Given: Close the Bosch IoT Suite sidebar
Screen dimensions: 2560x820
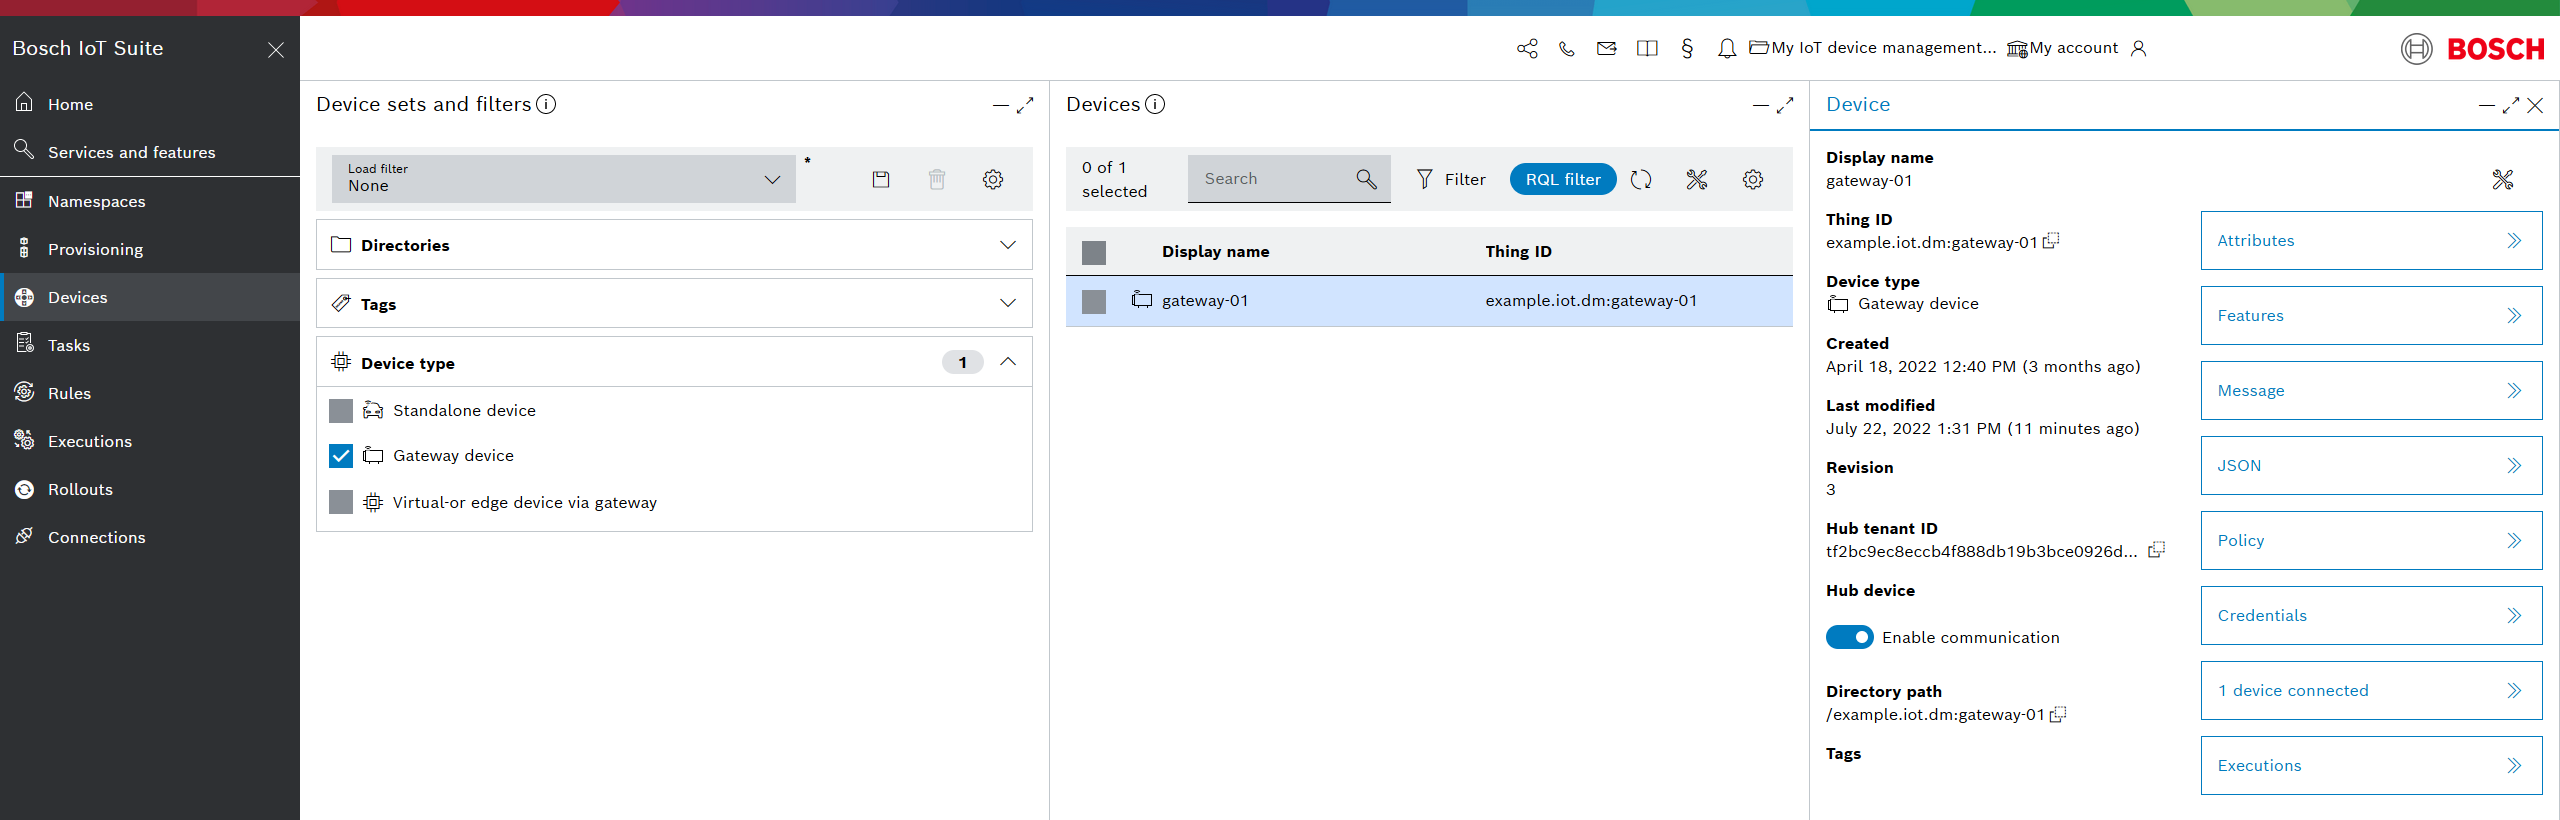Looking at the screenshot, I should click(276, 49).
